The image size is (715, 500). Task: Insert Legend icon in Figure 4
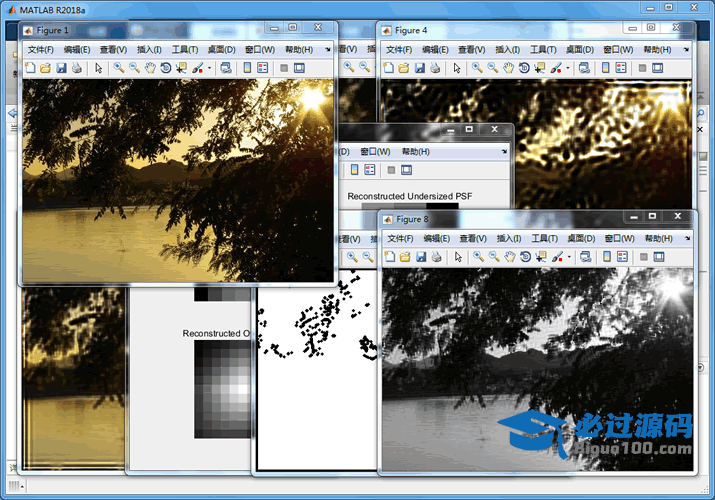click(621, 68)
